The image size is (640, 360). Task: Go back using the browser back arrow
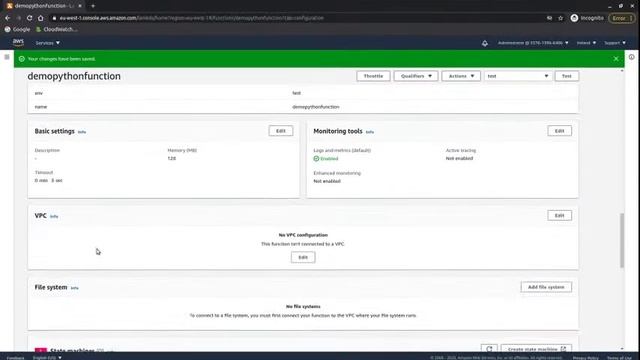(x=7, y=18)
